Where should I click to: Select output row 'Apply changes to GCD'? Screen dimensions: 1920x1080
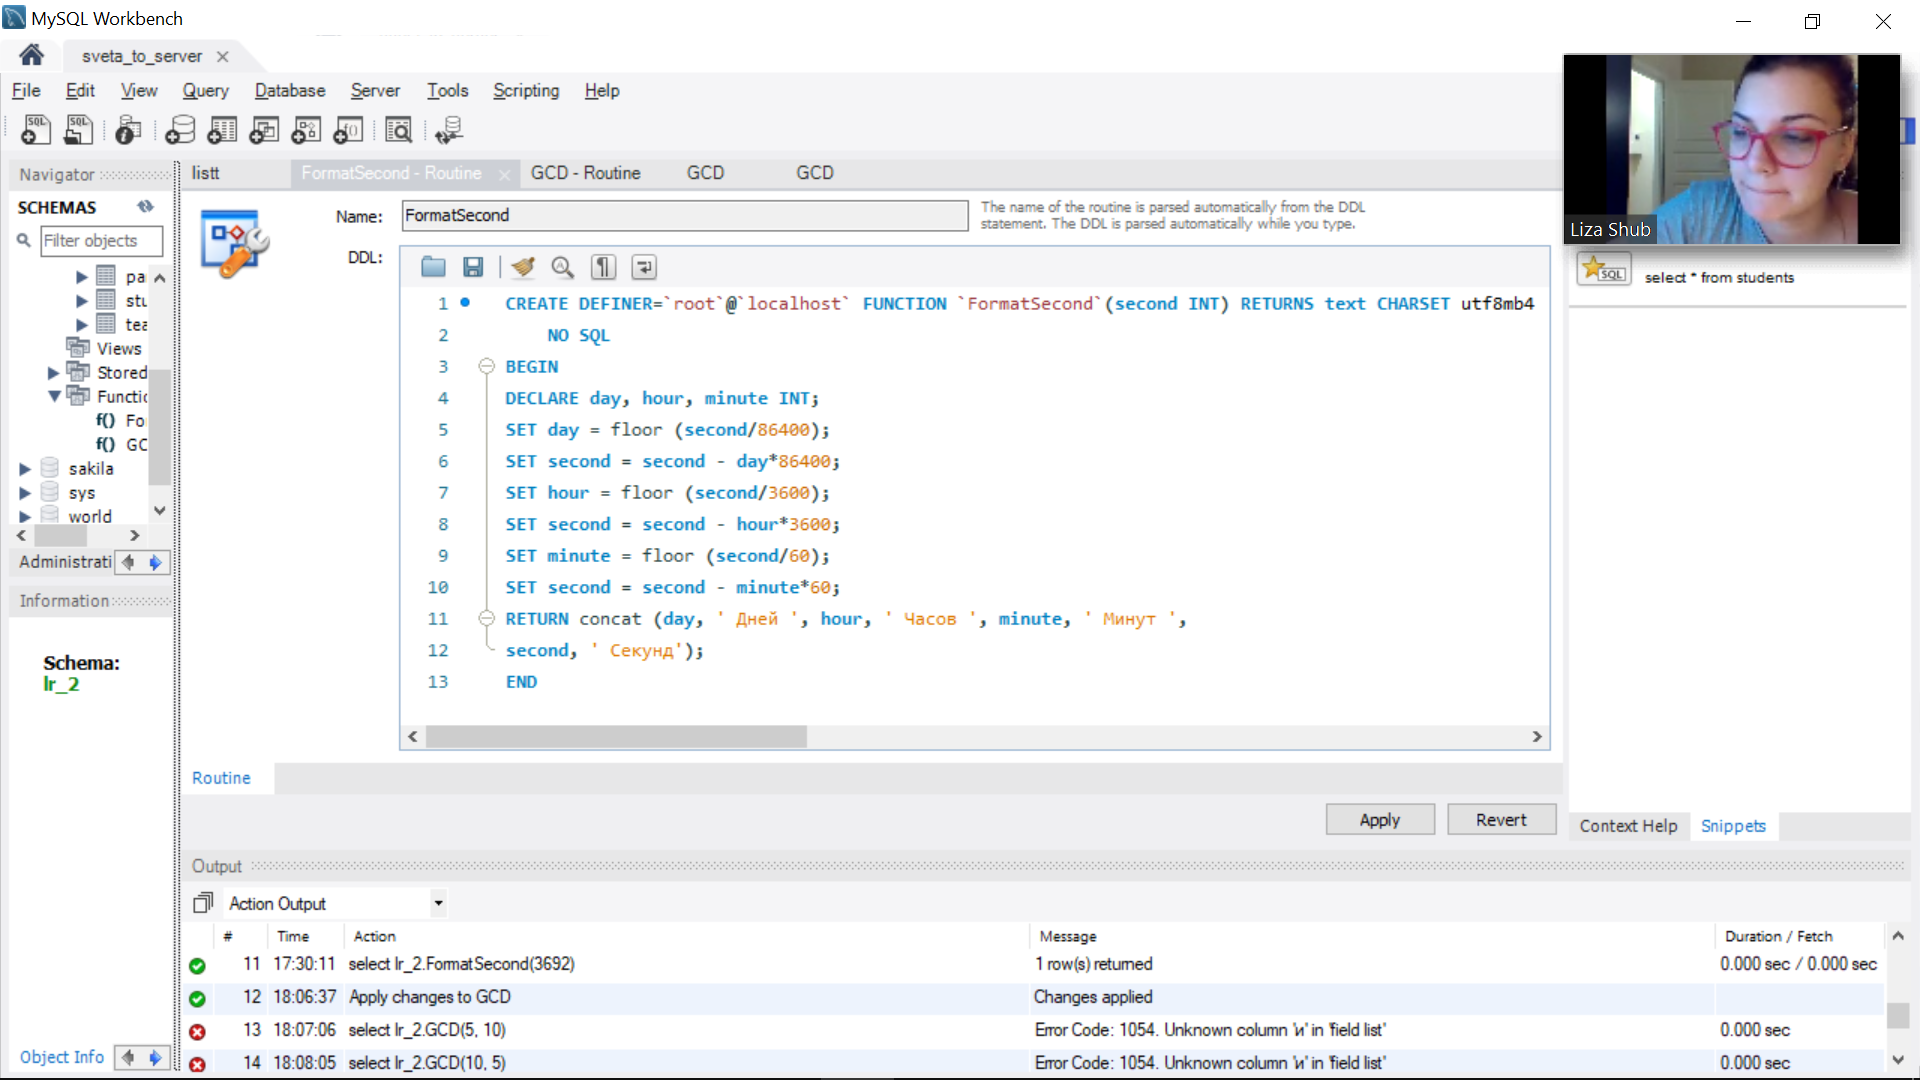[x=1034, y=997]
